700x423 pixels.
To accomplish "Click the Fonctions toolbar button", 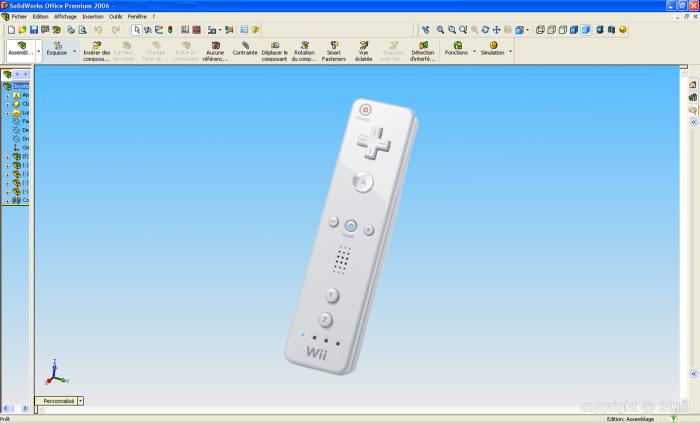I will [456, 49].
